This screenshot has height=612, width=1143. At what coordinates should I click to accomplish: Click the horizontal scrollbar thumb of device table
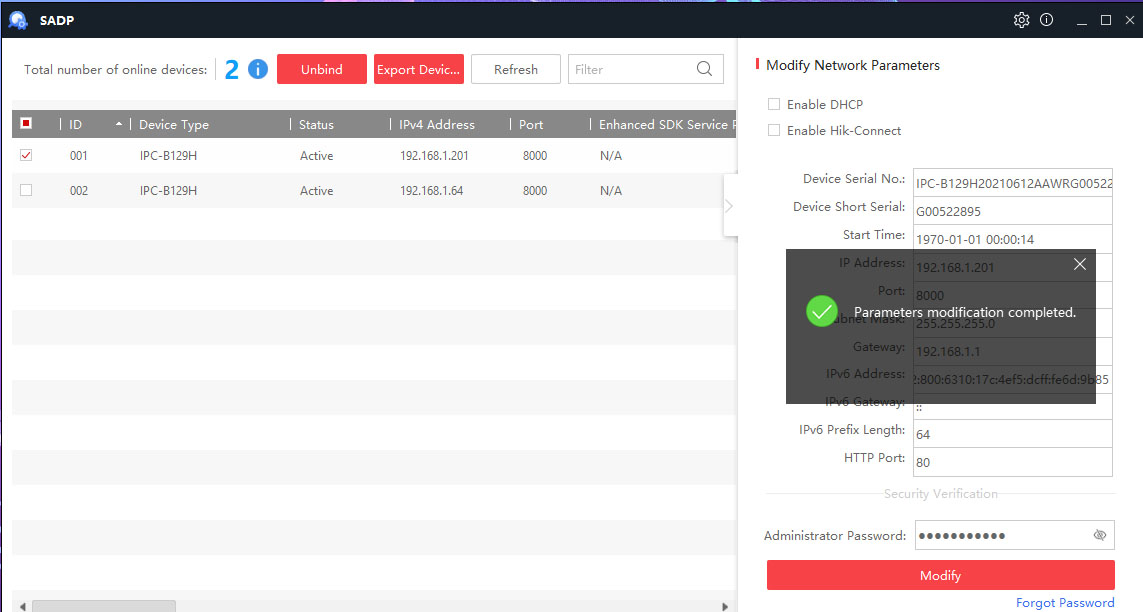pos(104,606)
